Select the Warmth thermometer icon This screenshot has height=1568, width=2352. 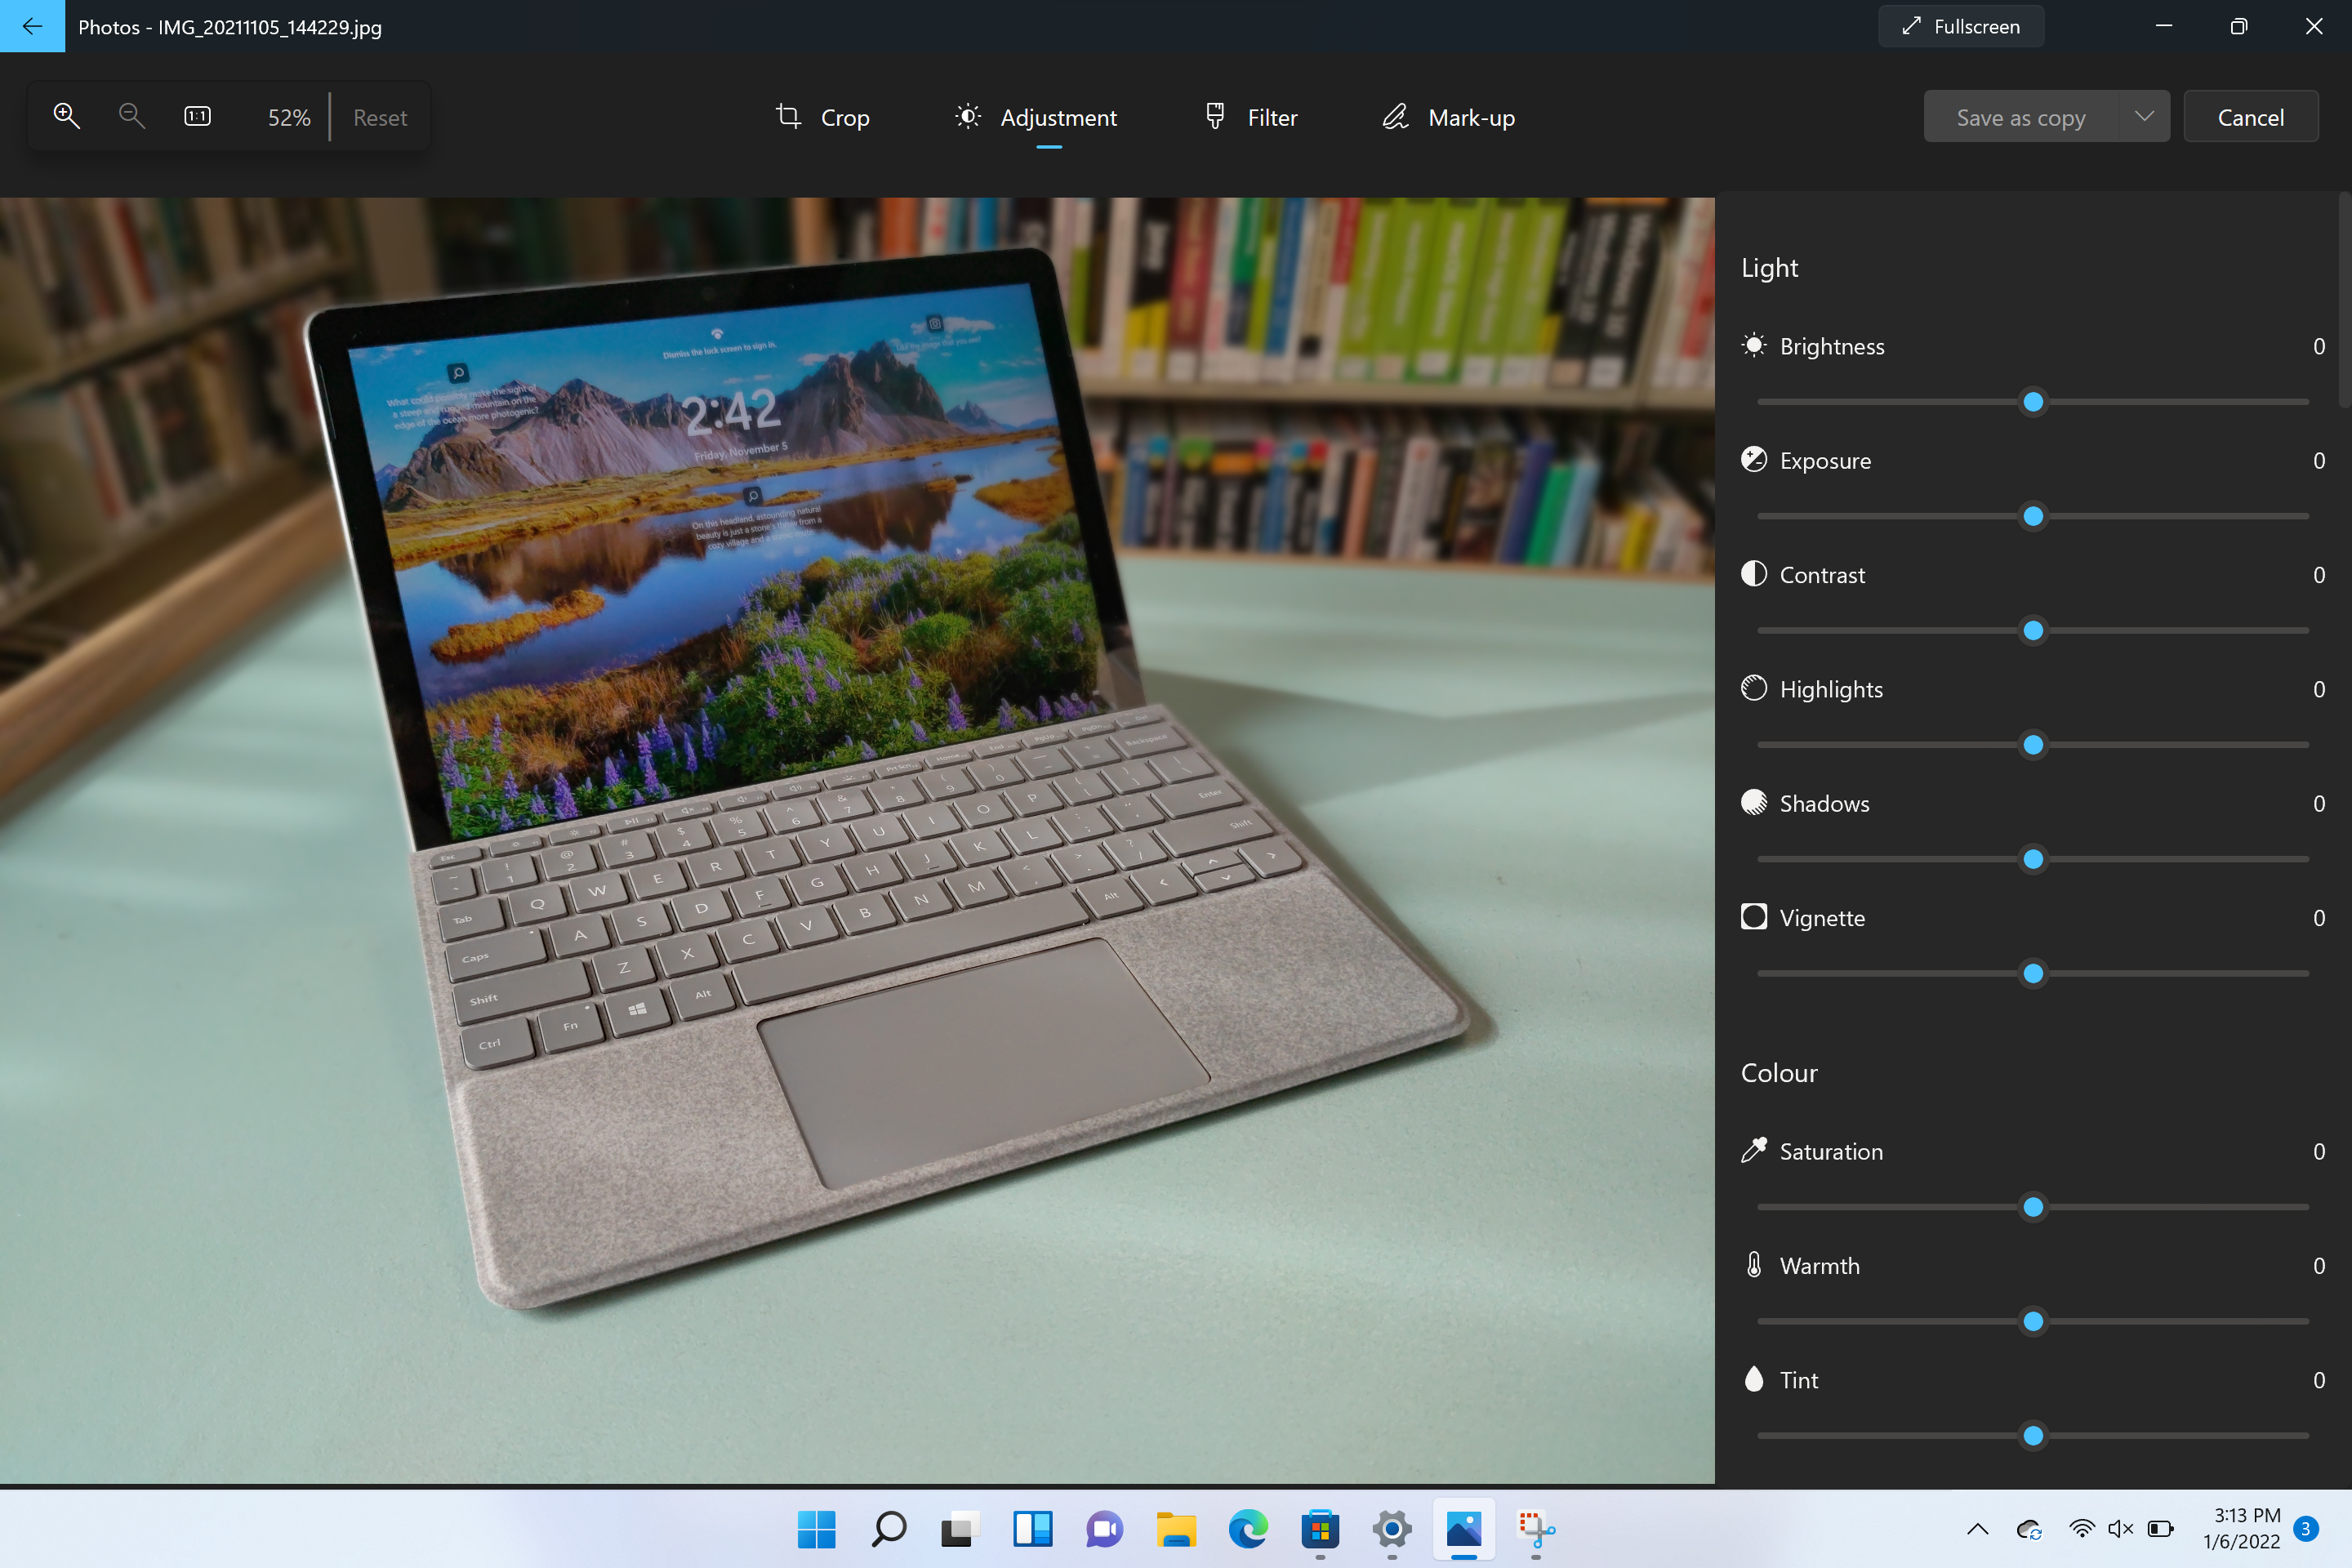click(1754, 1265)
